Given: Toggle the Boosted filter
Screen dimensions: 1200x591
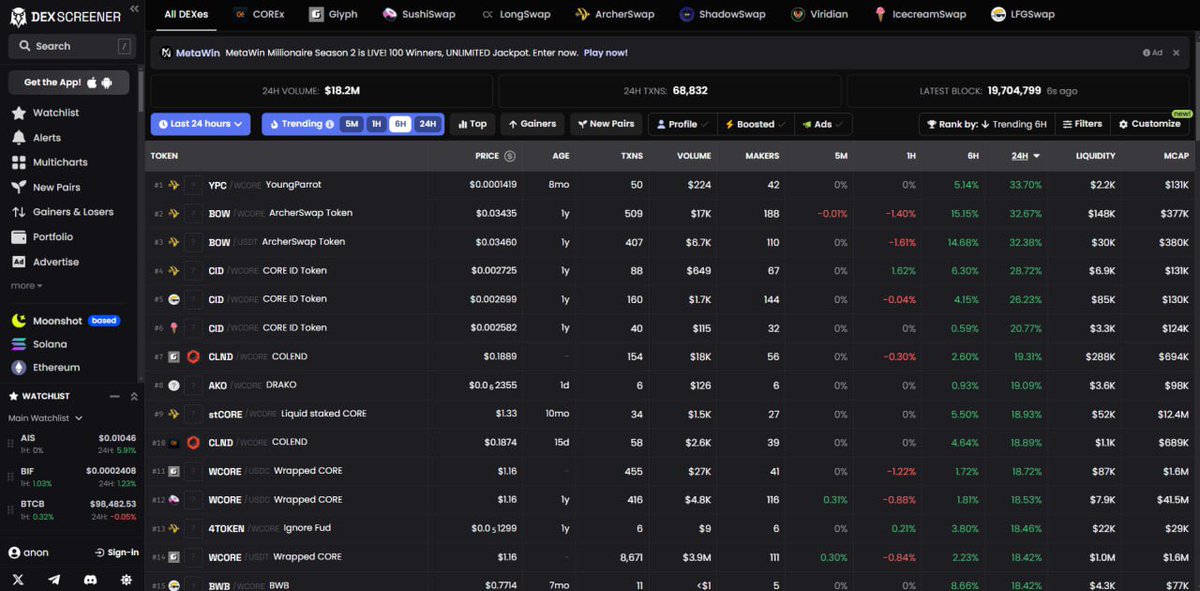Looking at the screenshot, I should point(755,124).
